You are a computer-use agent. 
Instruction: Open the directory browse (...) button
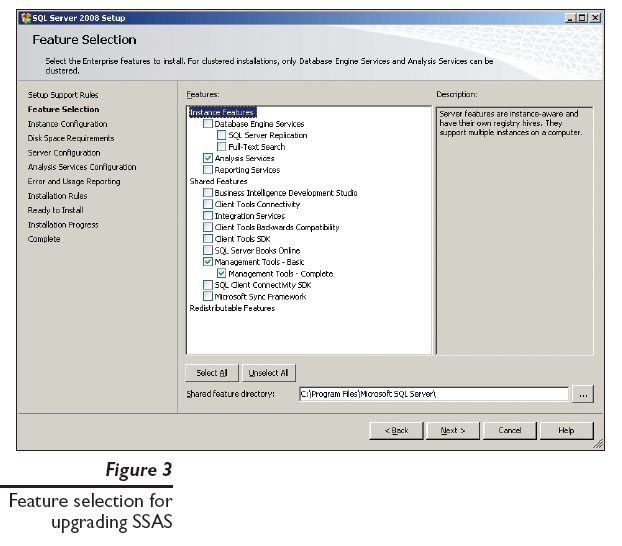(583, 394)
